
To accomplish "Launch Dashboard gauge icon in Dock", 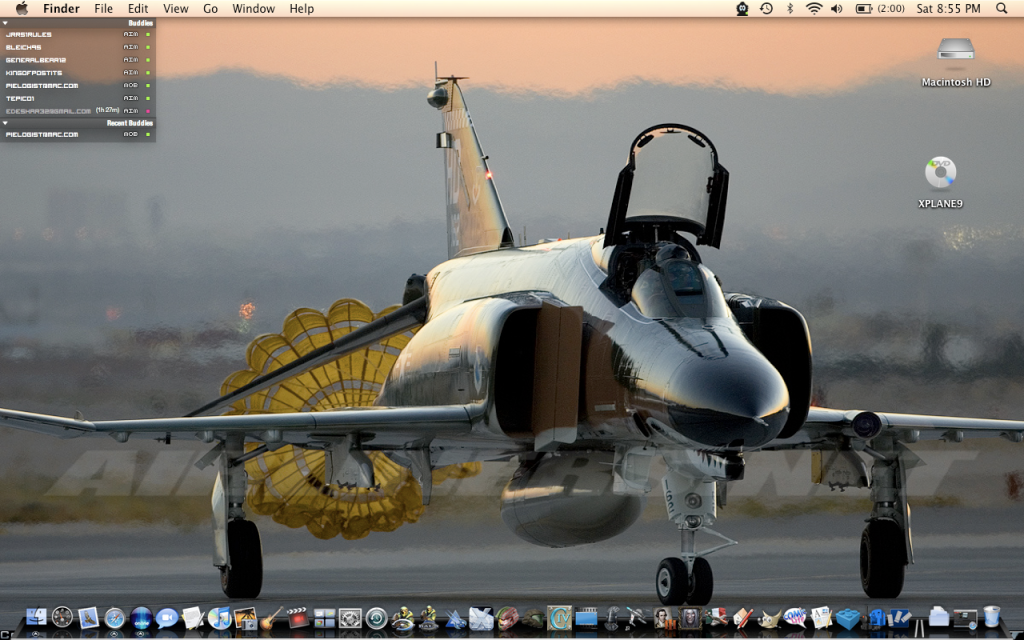I will click(62, 617).
